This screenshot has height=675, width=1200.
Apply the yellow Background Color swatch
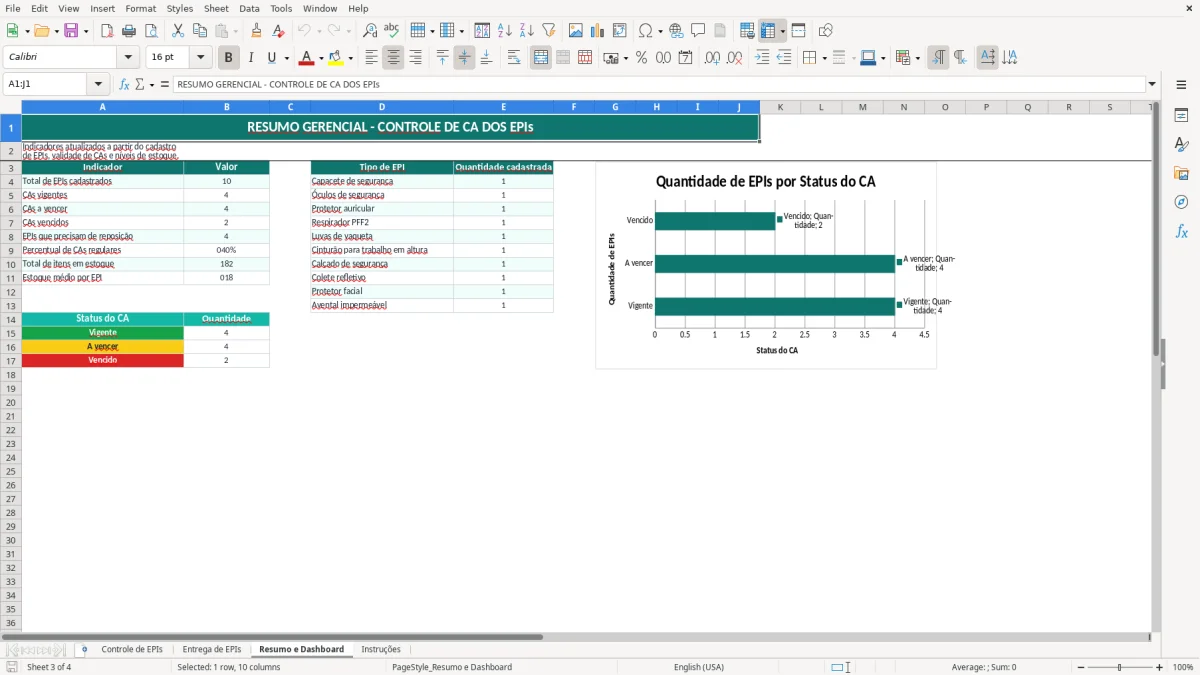pos(337,58)
